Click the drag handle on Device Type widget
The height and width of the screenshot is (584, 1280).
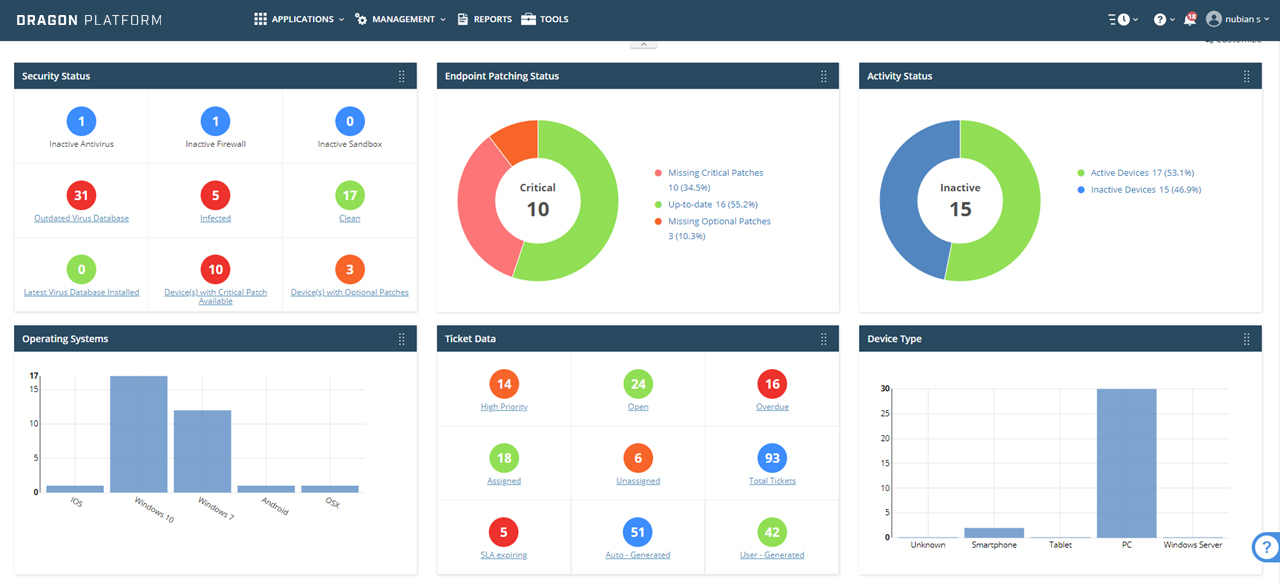1246,338
